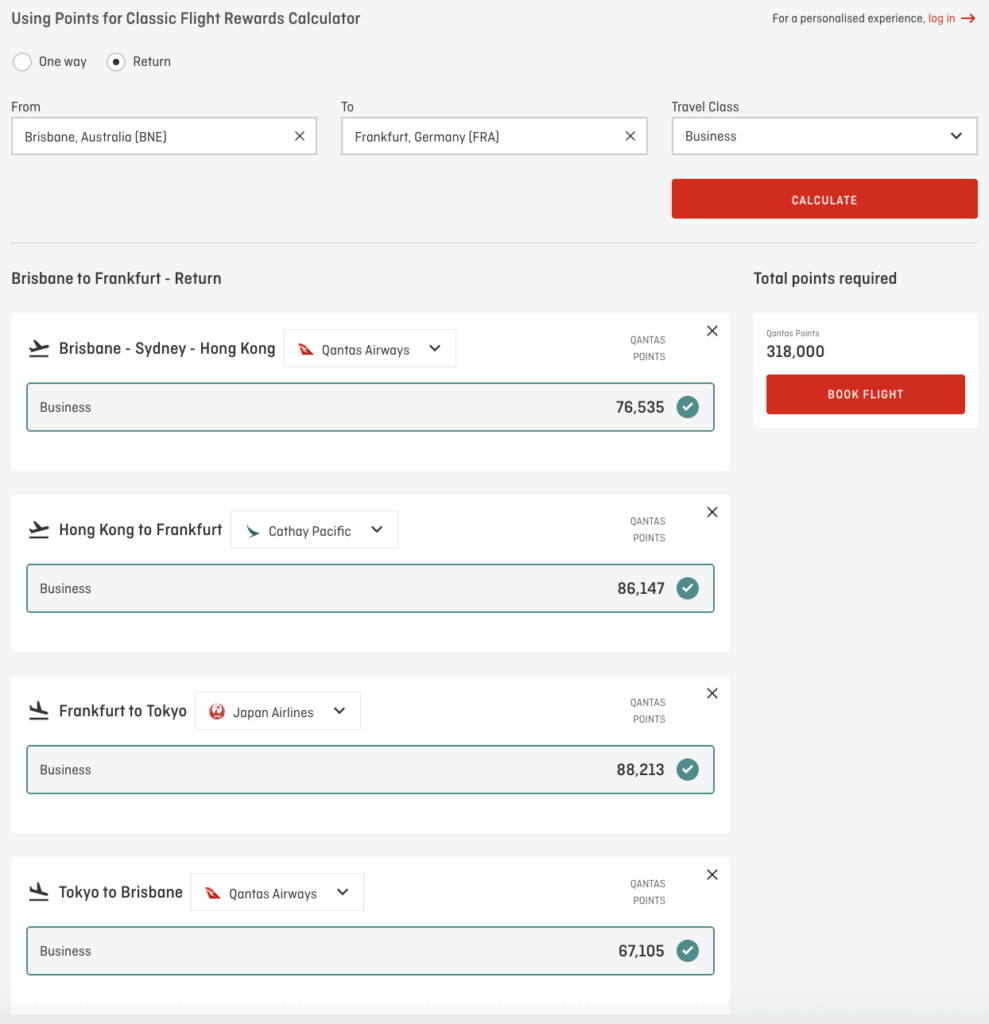This screenshot has width=989, height=1024.
Task: Clear the Brisbane origin field with X
Action: click(x=300, y=136)
